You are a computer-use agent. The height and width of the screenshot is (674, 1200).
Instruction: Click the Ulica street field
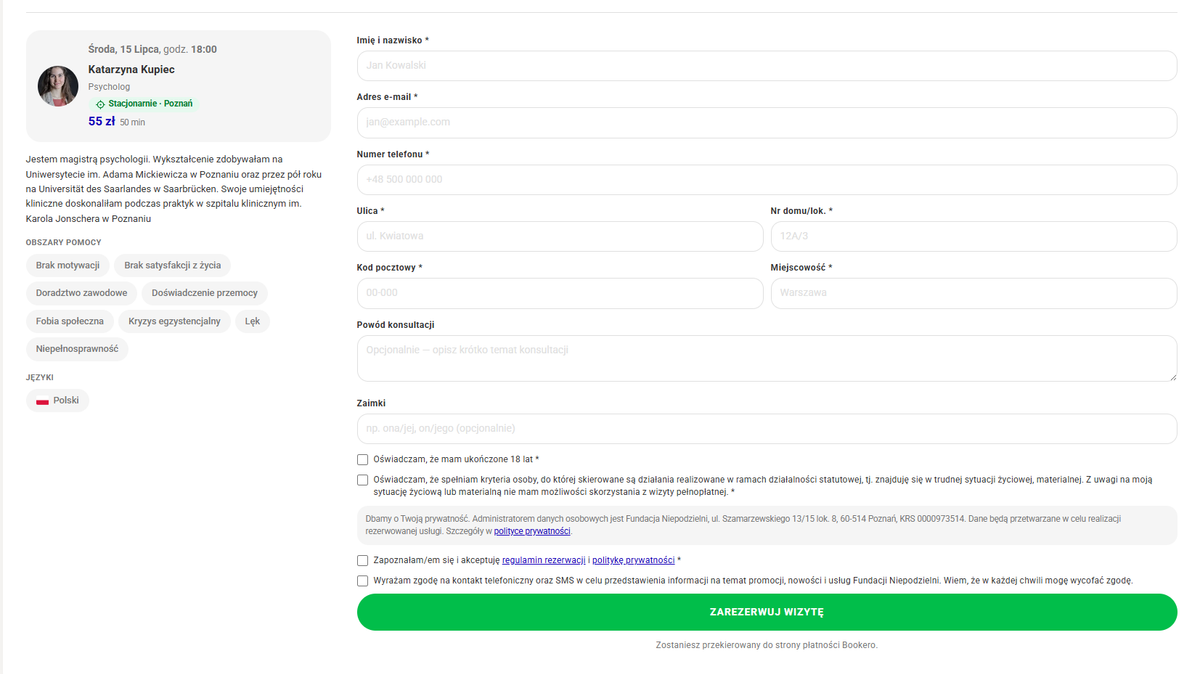[560, 237]
